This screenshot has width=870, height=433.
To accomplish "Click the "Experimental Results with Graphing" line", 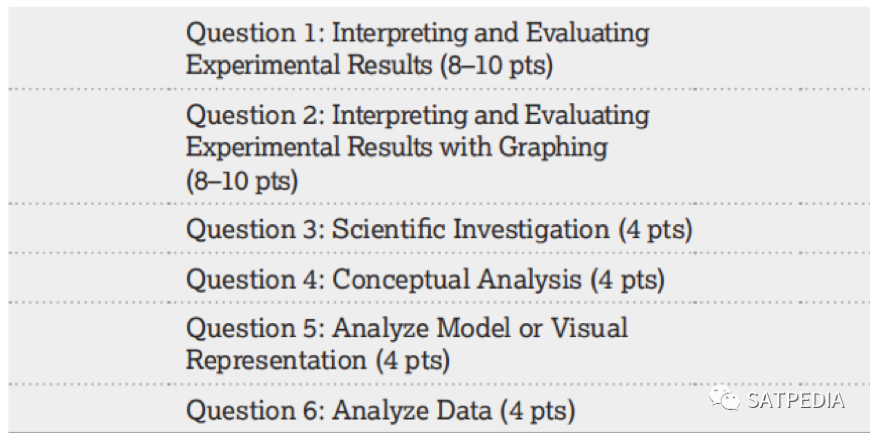I will [397, 148].
